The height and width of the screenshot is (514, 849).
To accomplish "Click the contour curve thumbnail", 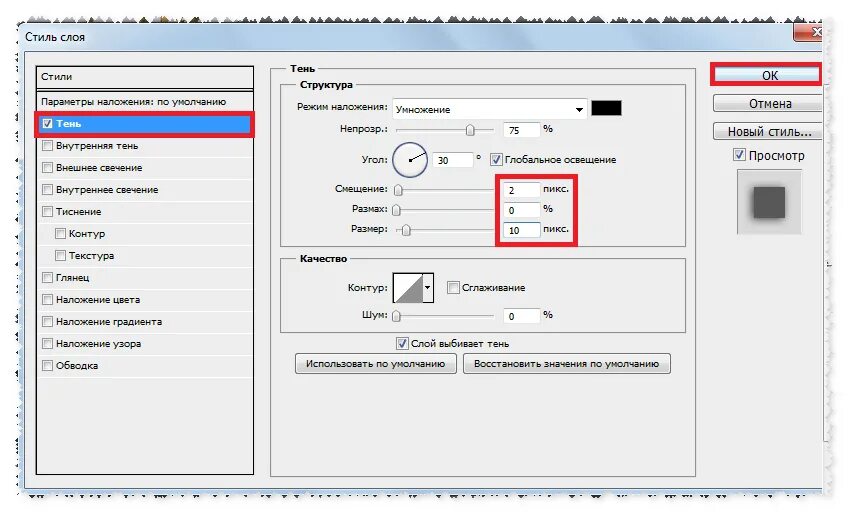I will click(408, 288).
